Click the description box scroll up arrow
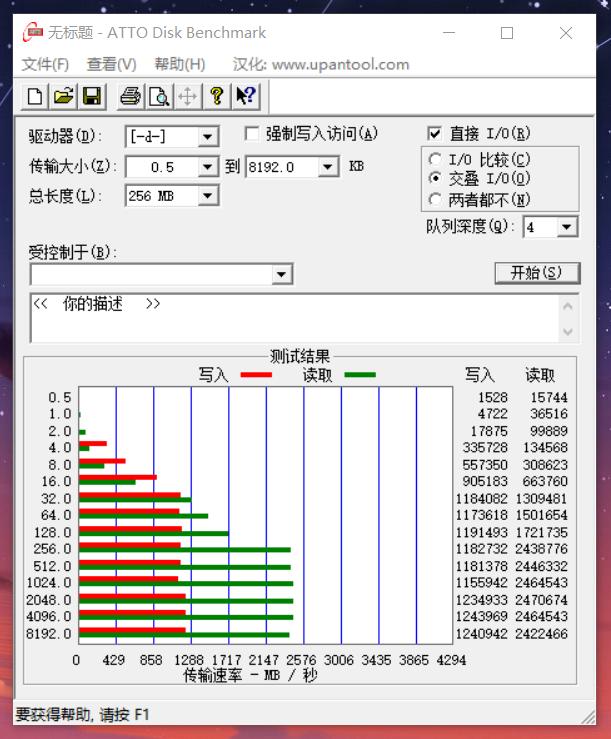The width and height of the screenshot is (611, 739). tap(568, 307)
